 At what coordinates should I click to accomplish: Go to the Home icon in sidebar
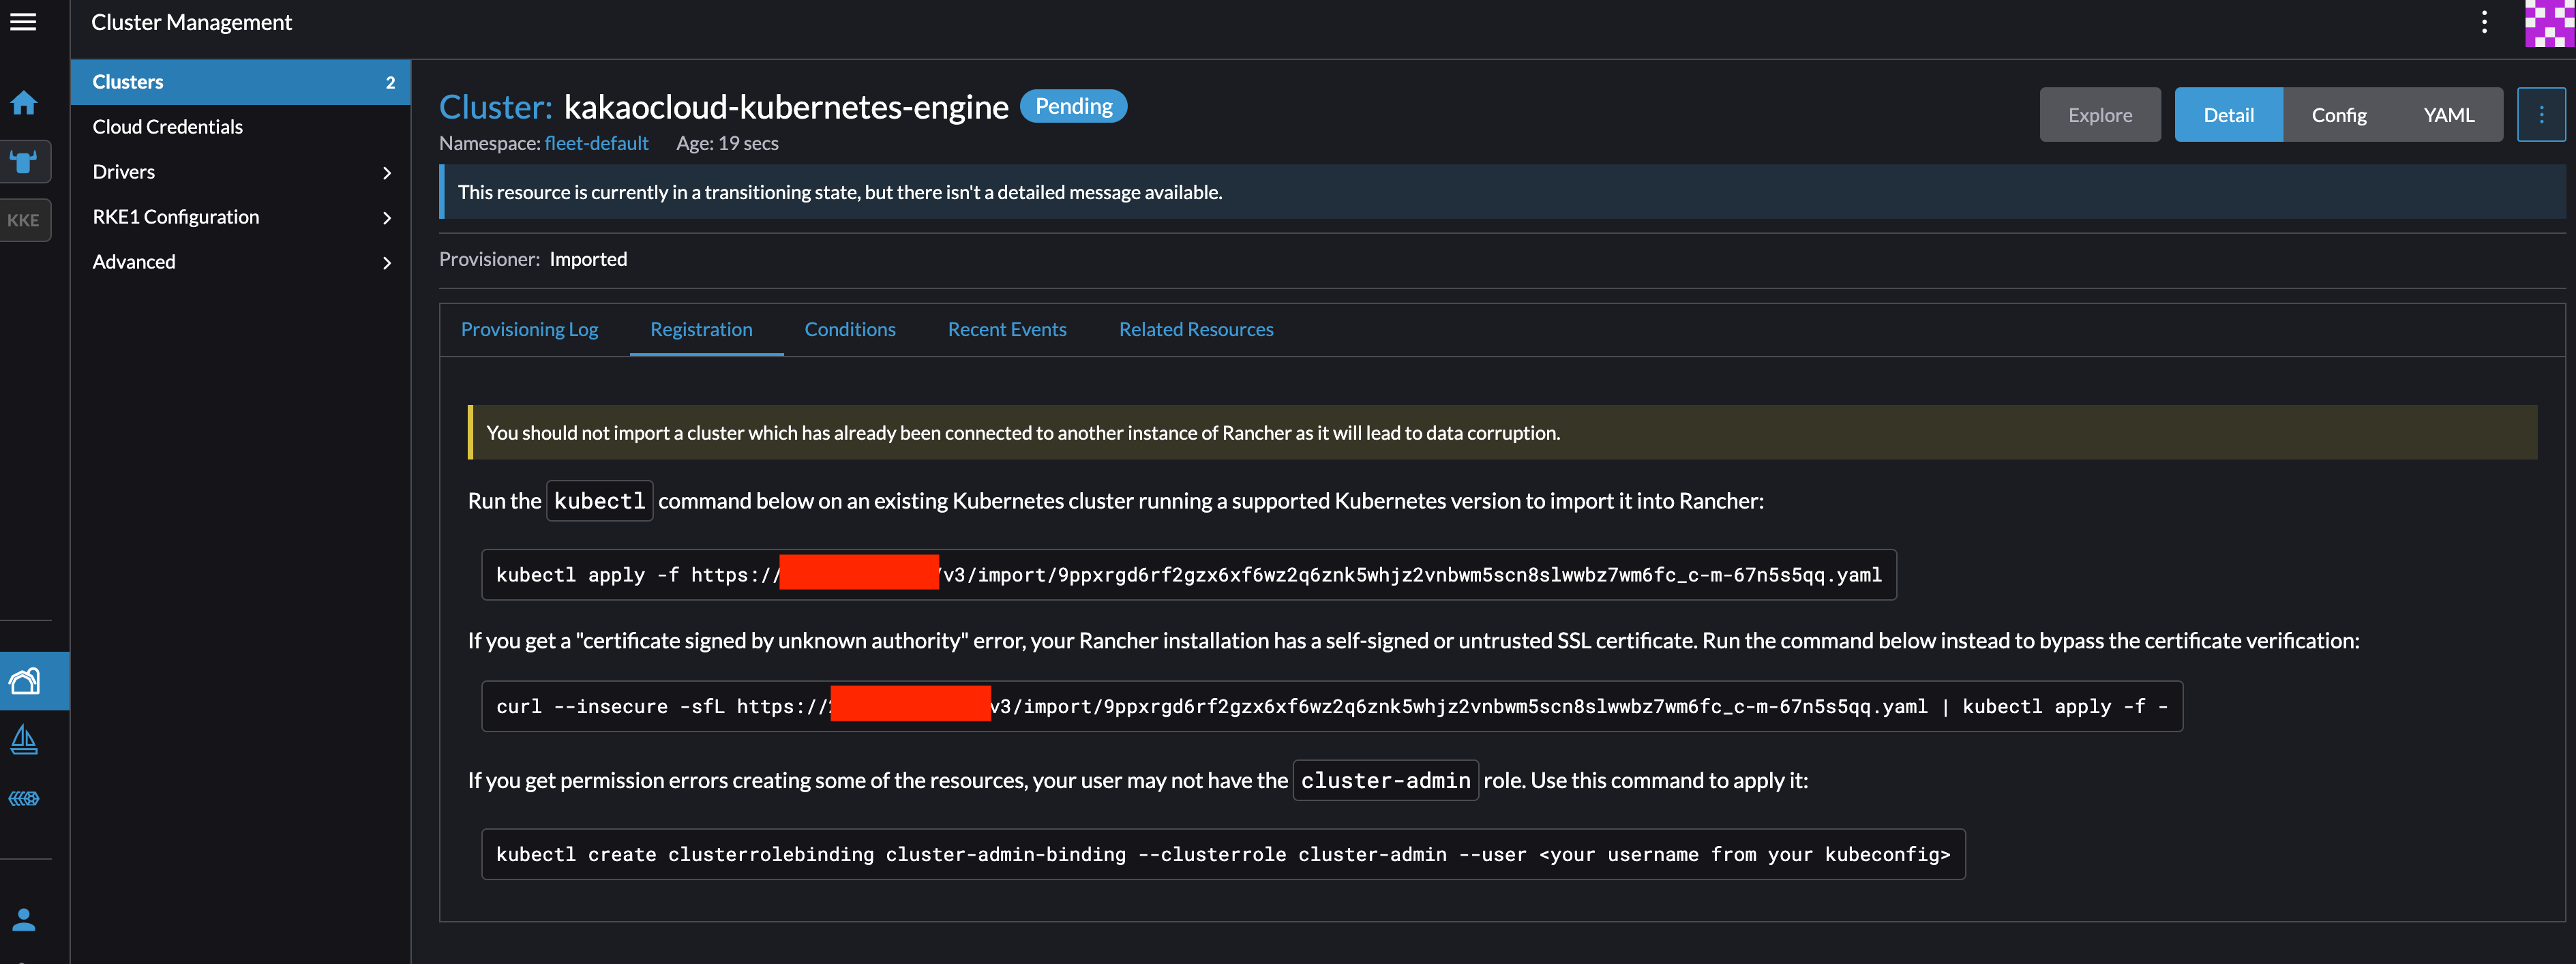tap(24, 103)
